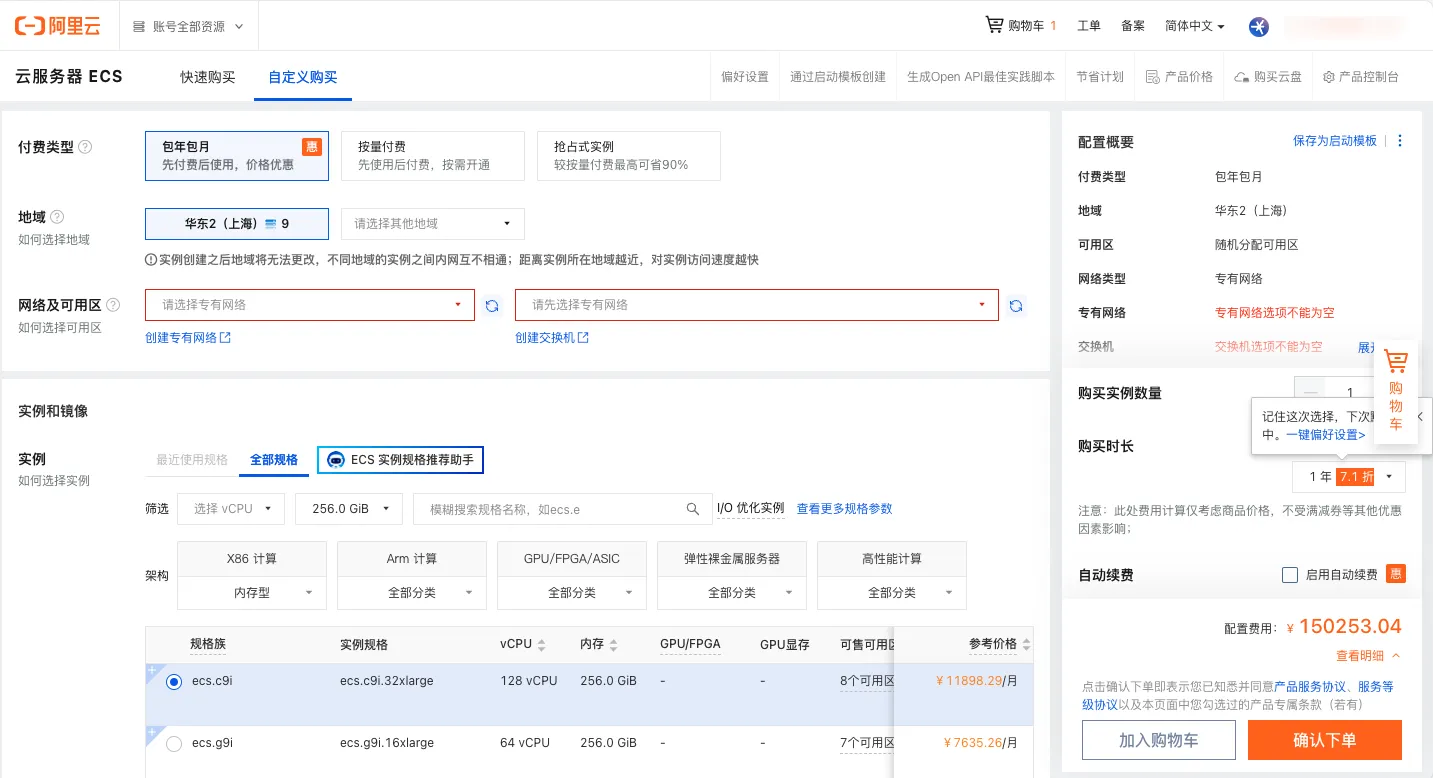
Task: Click 创建交换机 link
Action: (552, 338)
